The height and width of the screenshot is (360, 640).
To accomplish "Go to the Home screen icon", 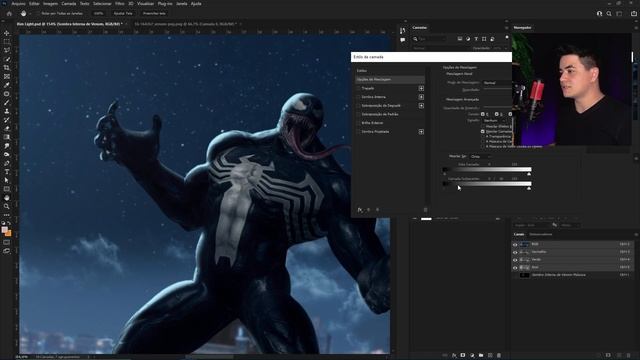I will (x=9, y=13).
